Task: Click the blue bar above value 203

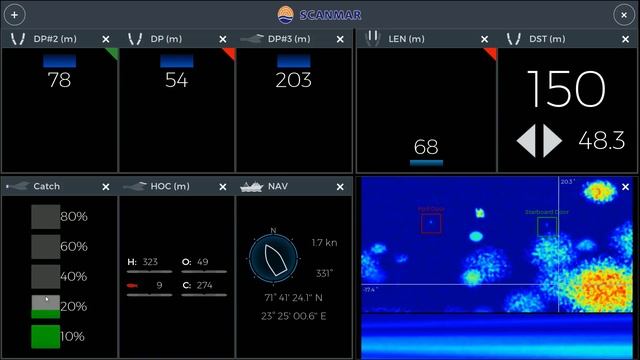Action: click(294, 61)
